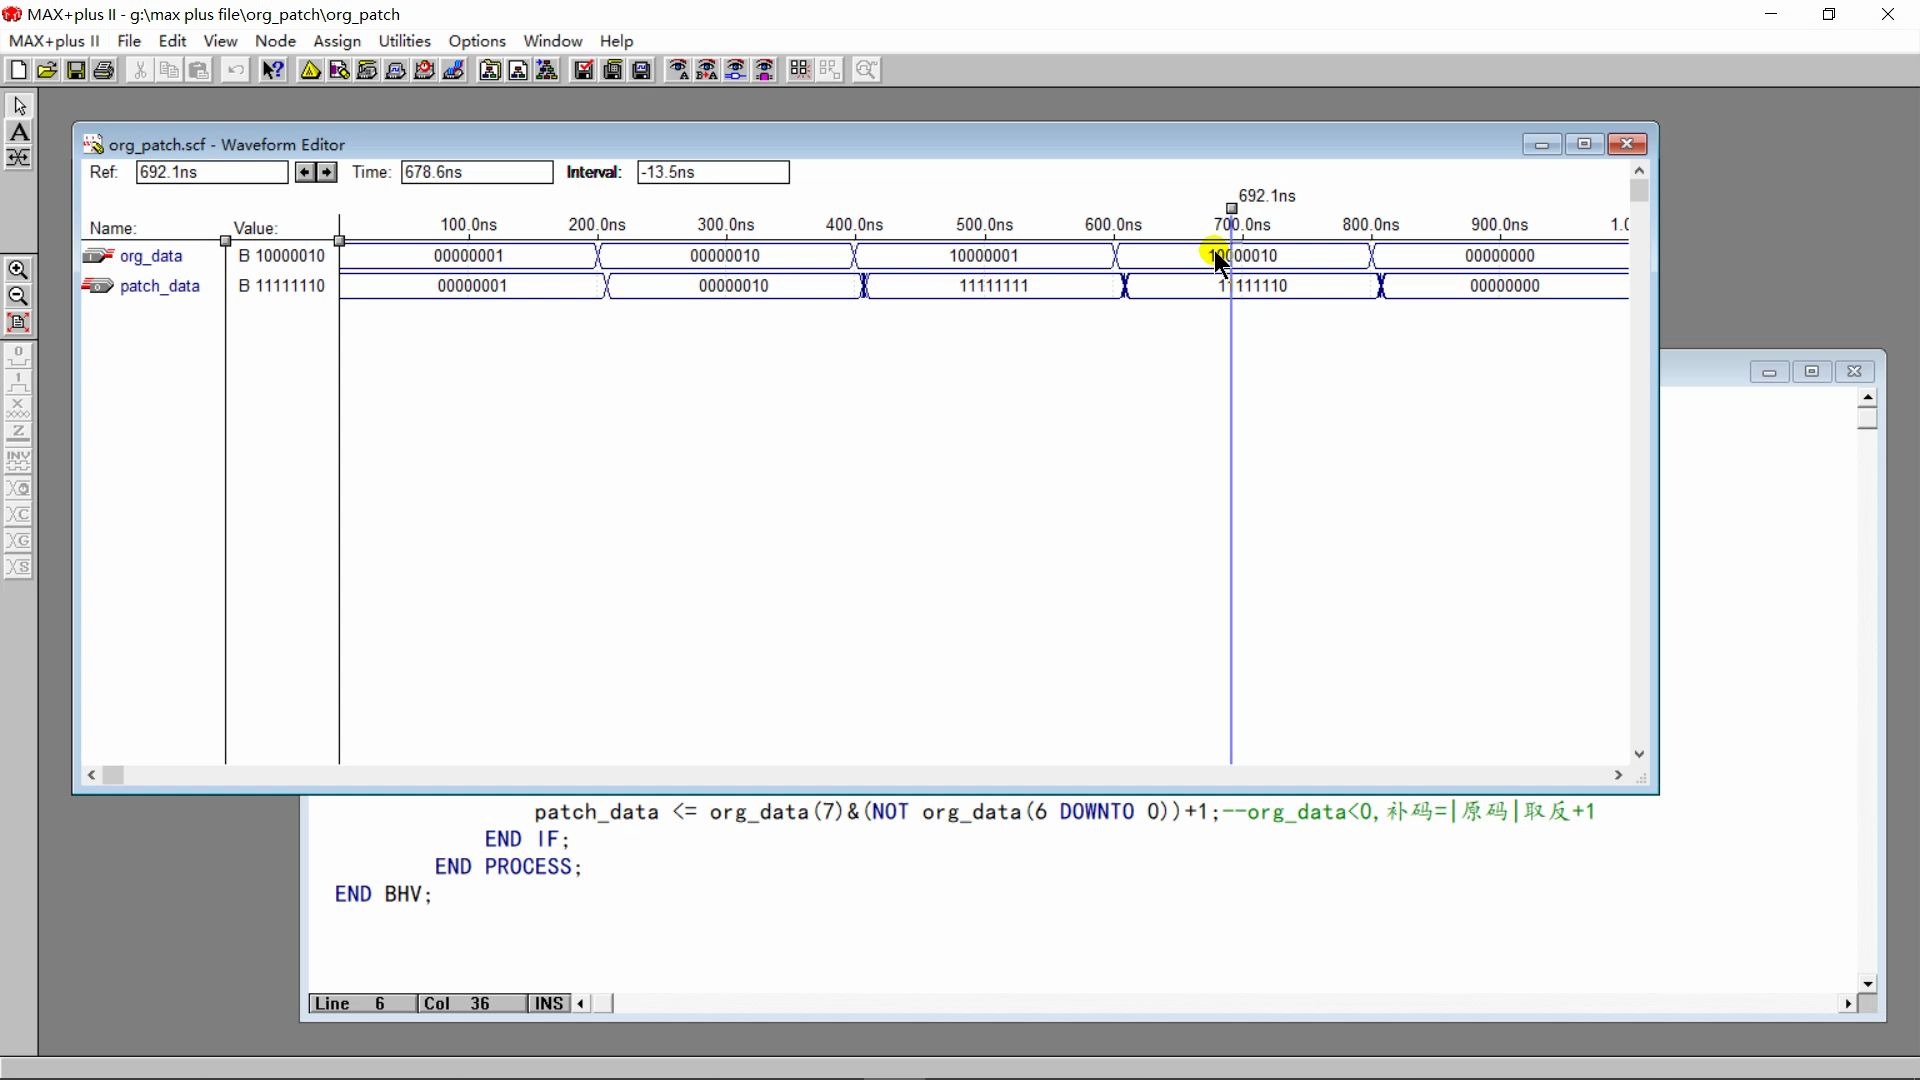This screenshot has width=1920, height=1080.
Task: Step reference time right with arrow
Action: click(x=327, y=172)
